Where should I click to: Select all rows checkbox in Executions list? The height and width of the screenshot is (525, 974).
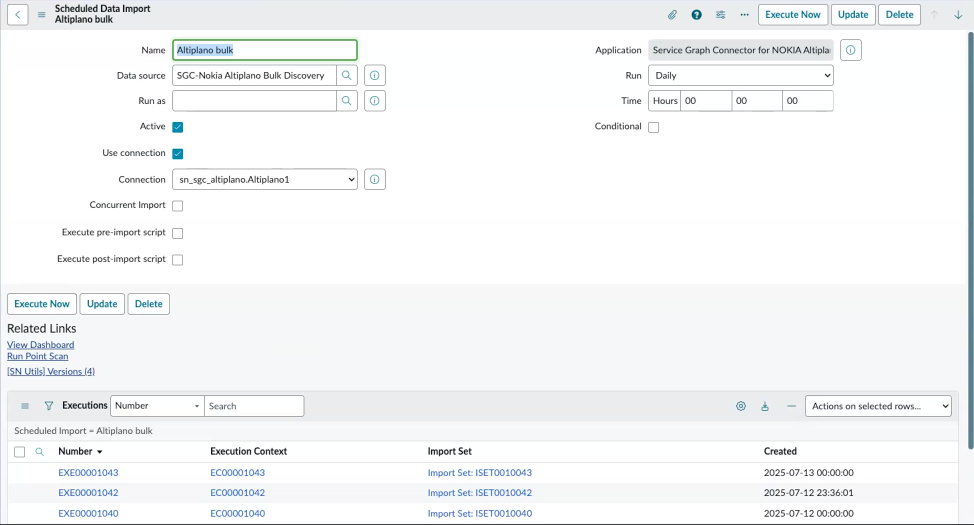(x=19, y=452)
